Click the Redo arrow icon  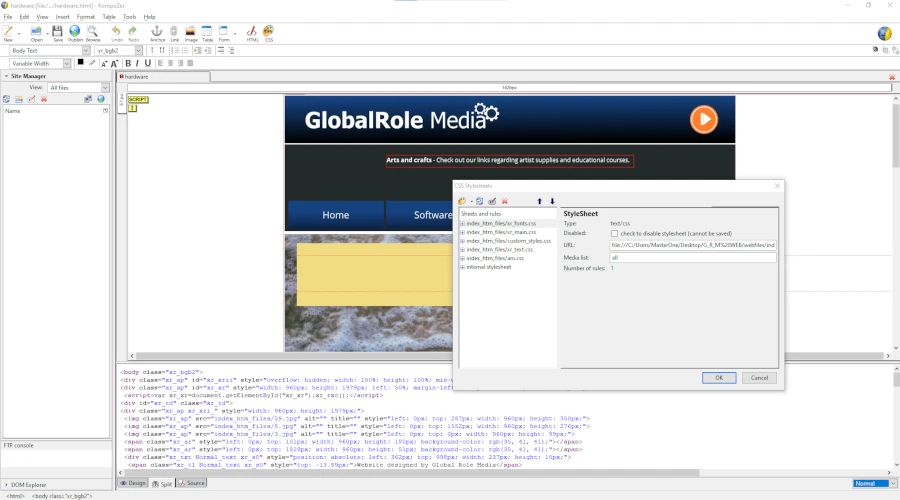(133, 31)
